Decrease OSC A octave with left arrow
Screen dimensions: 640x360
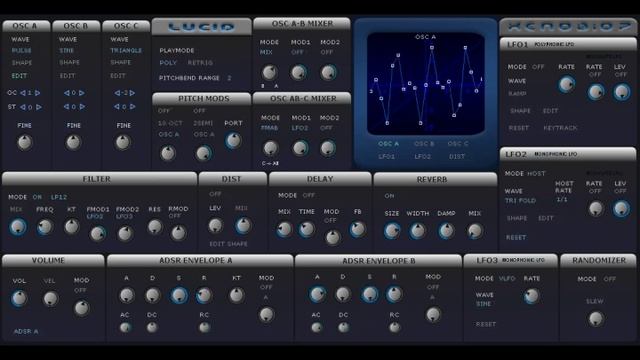point(23,93)
